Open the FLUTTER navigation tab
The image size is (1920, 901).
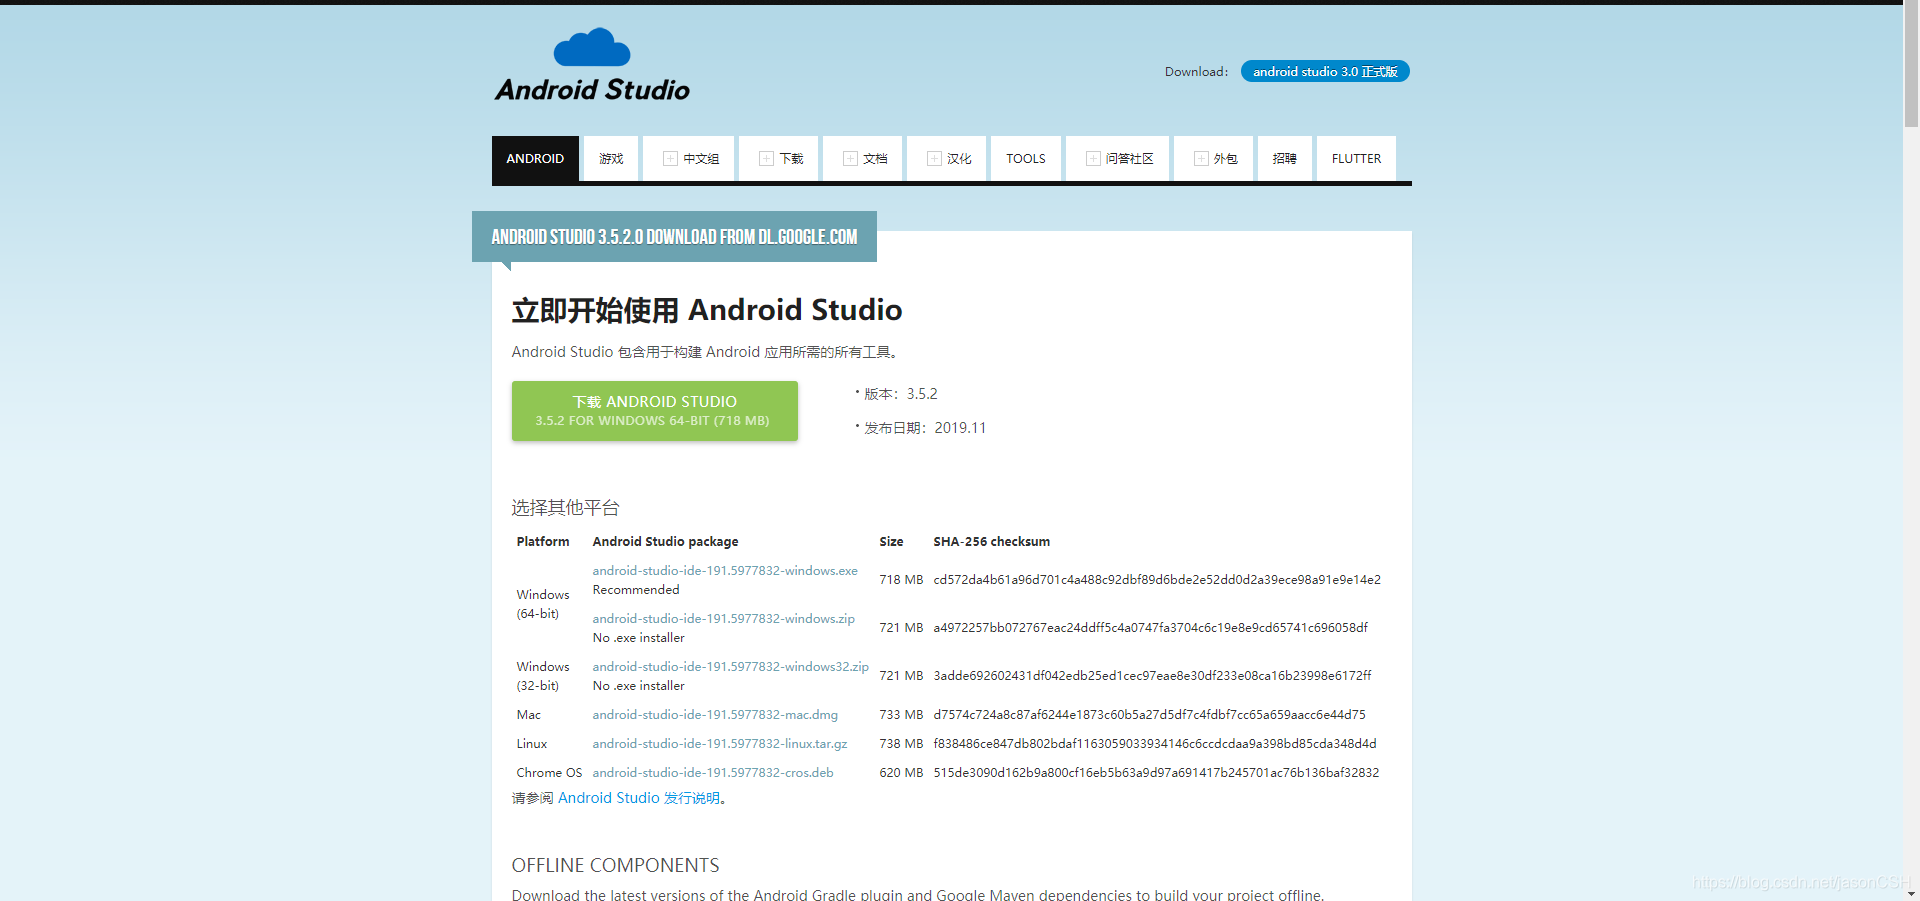[1356, 159]
